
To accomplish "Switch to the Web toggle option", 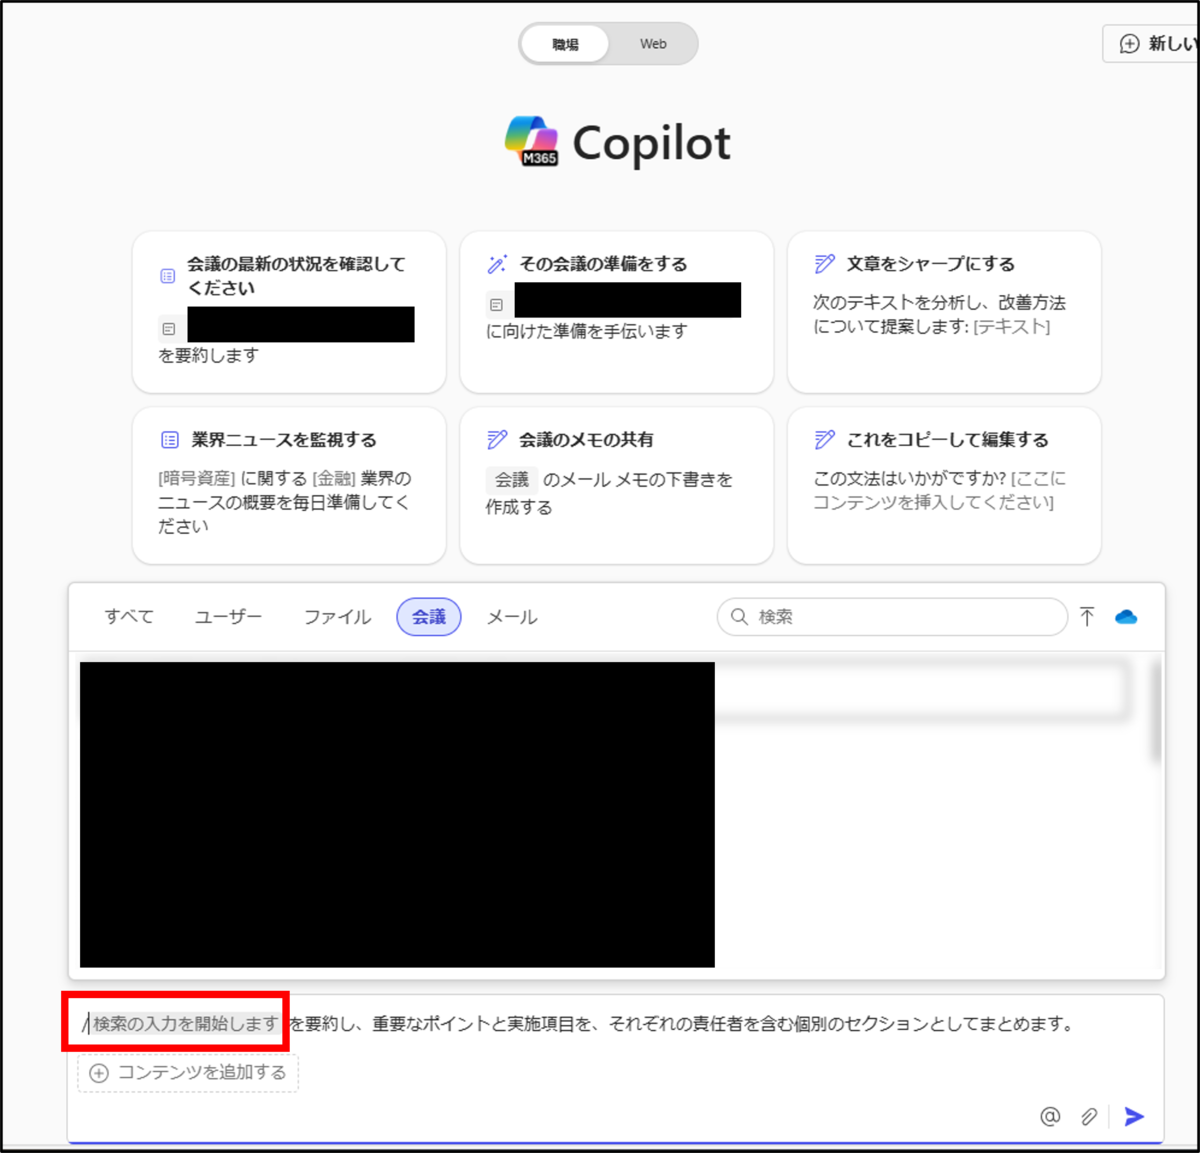I will [x=653, y=44].
